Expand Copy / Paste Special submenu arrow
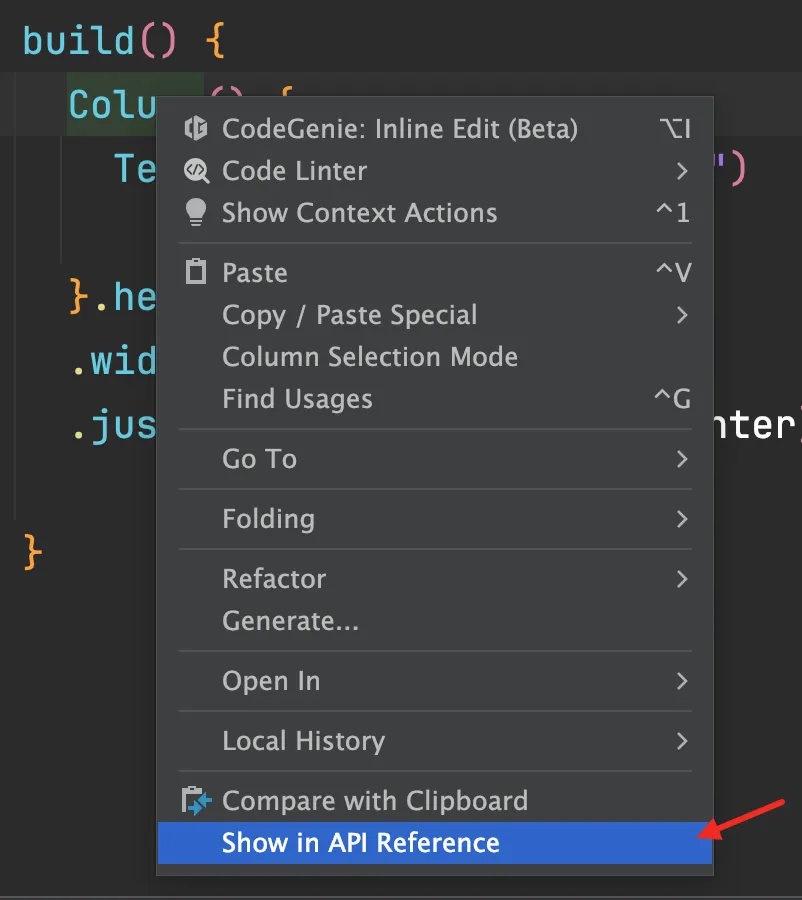This screenshot has height=900, width=802. tap(681, 315)
